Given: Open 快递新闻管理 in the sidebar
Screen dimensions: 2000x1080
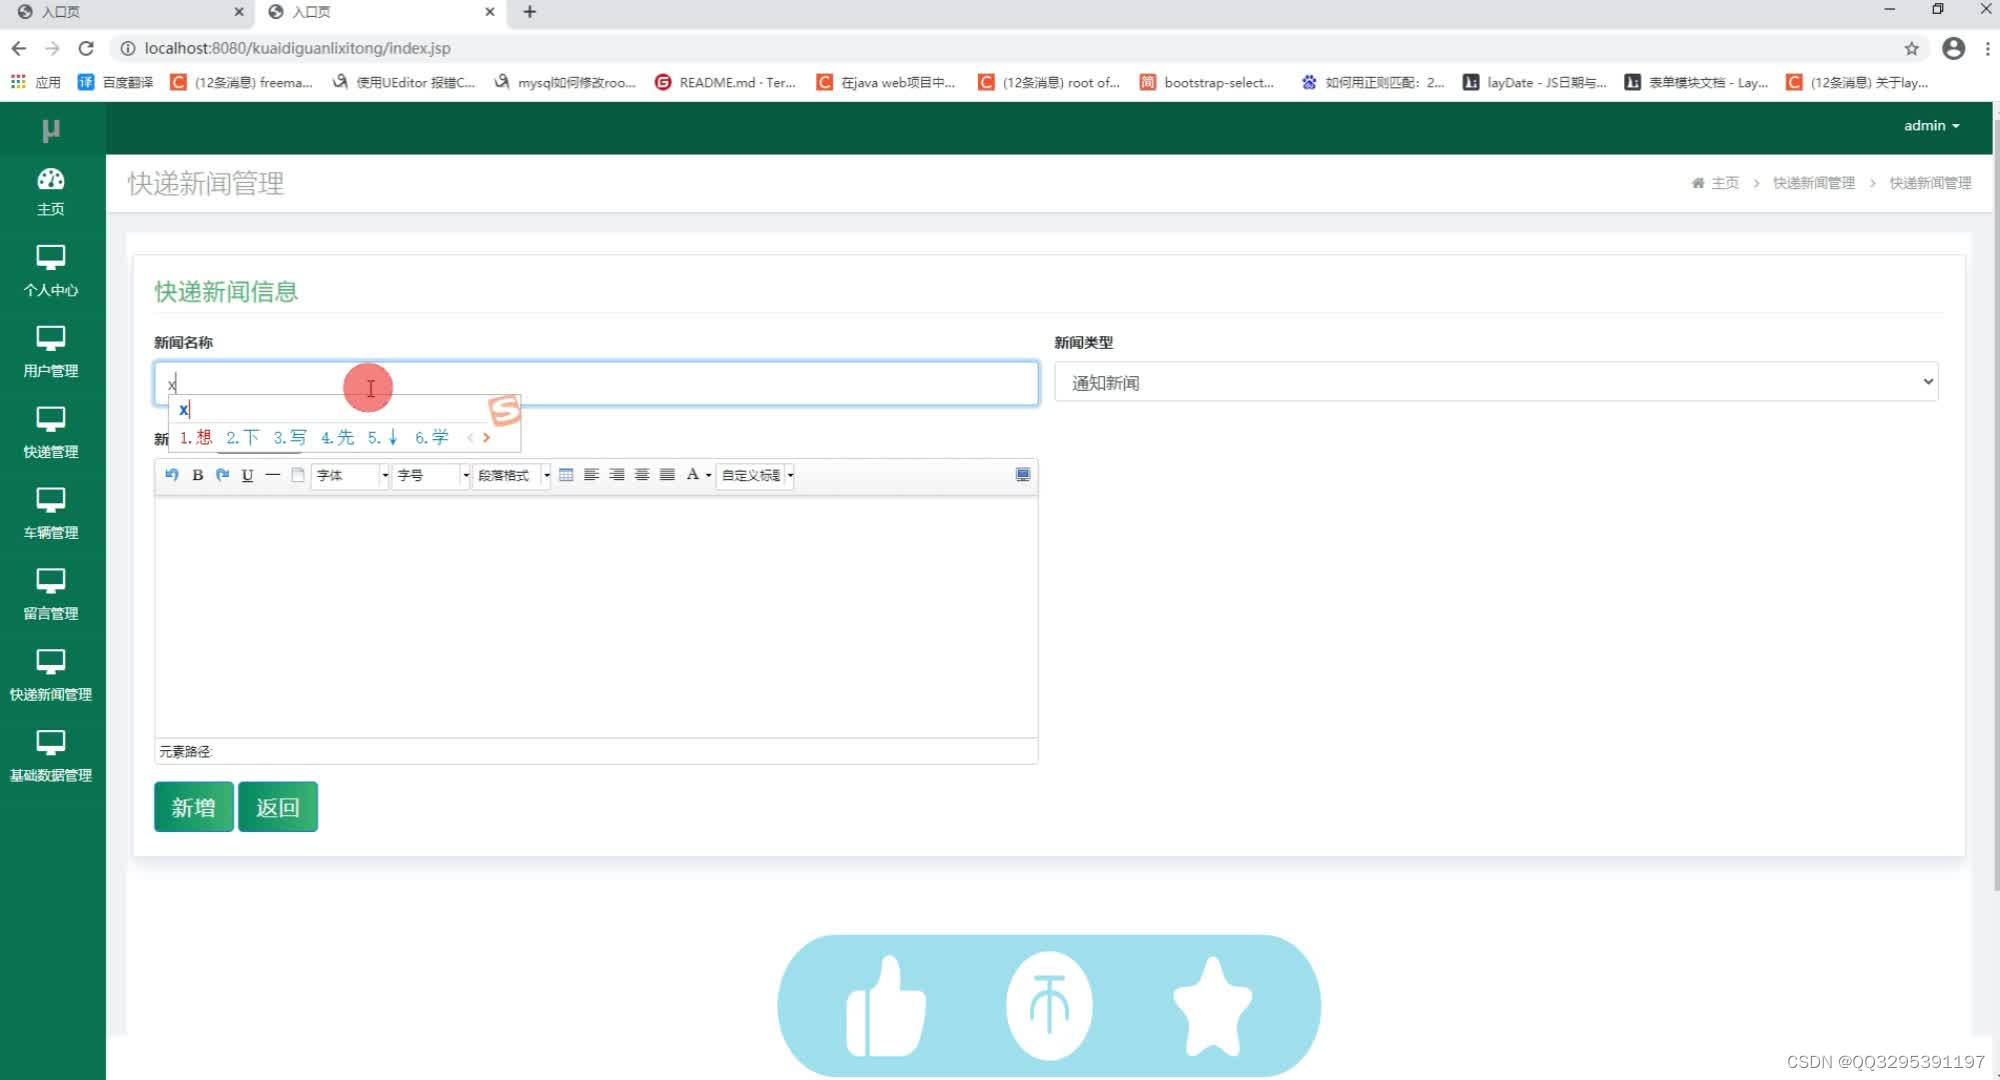Looking at the screenshot, I should (x=51, y=676).
